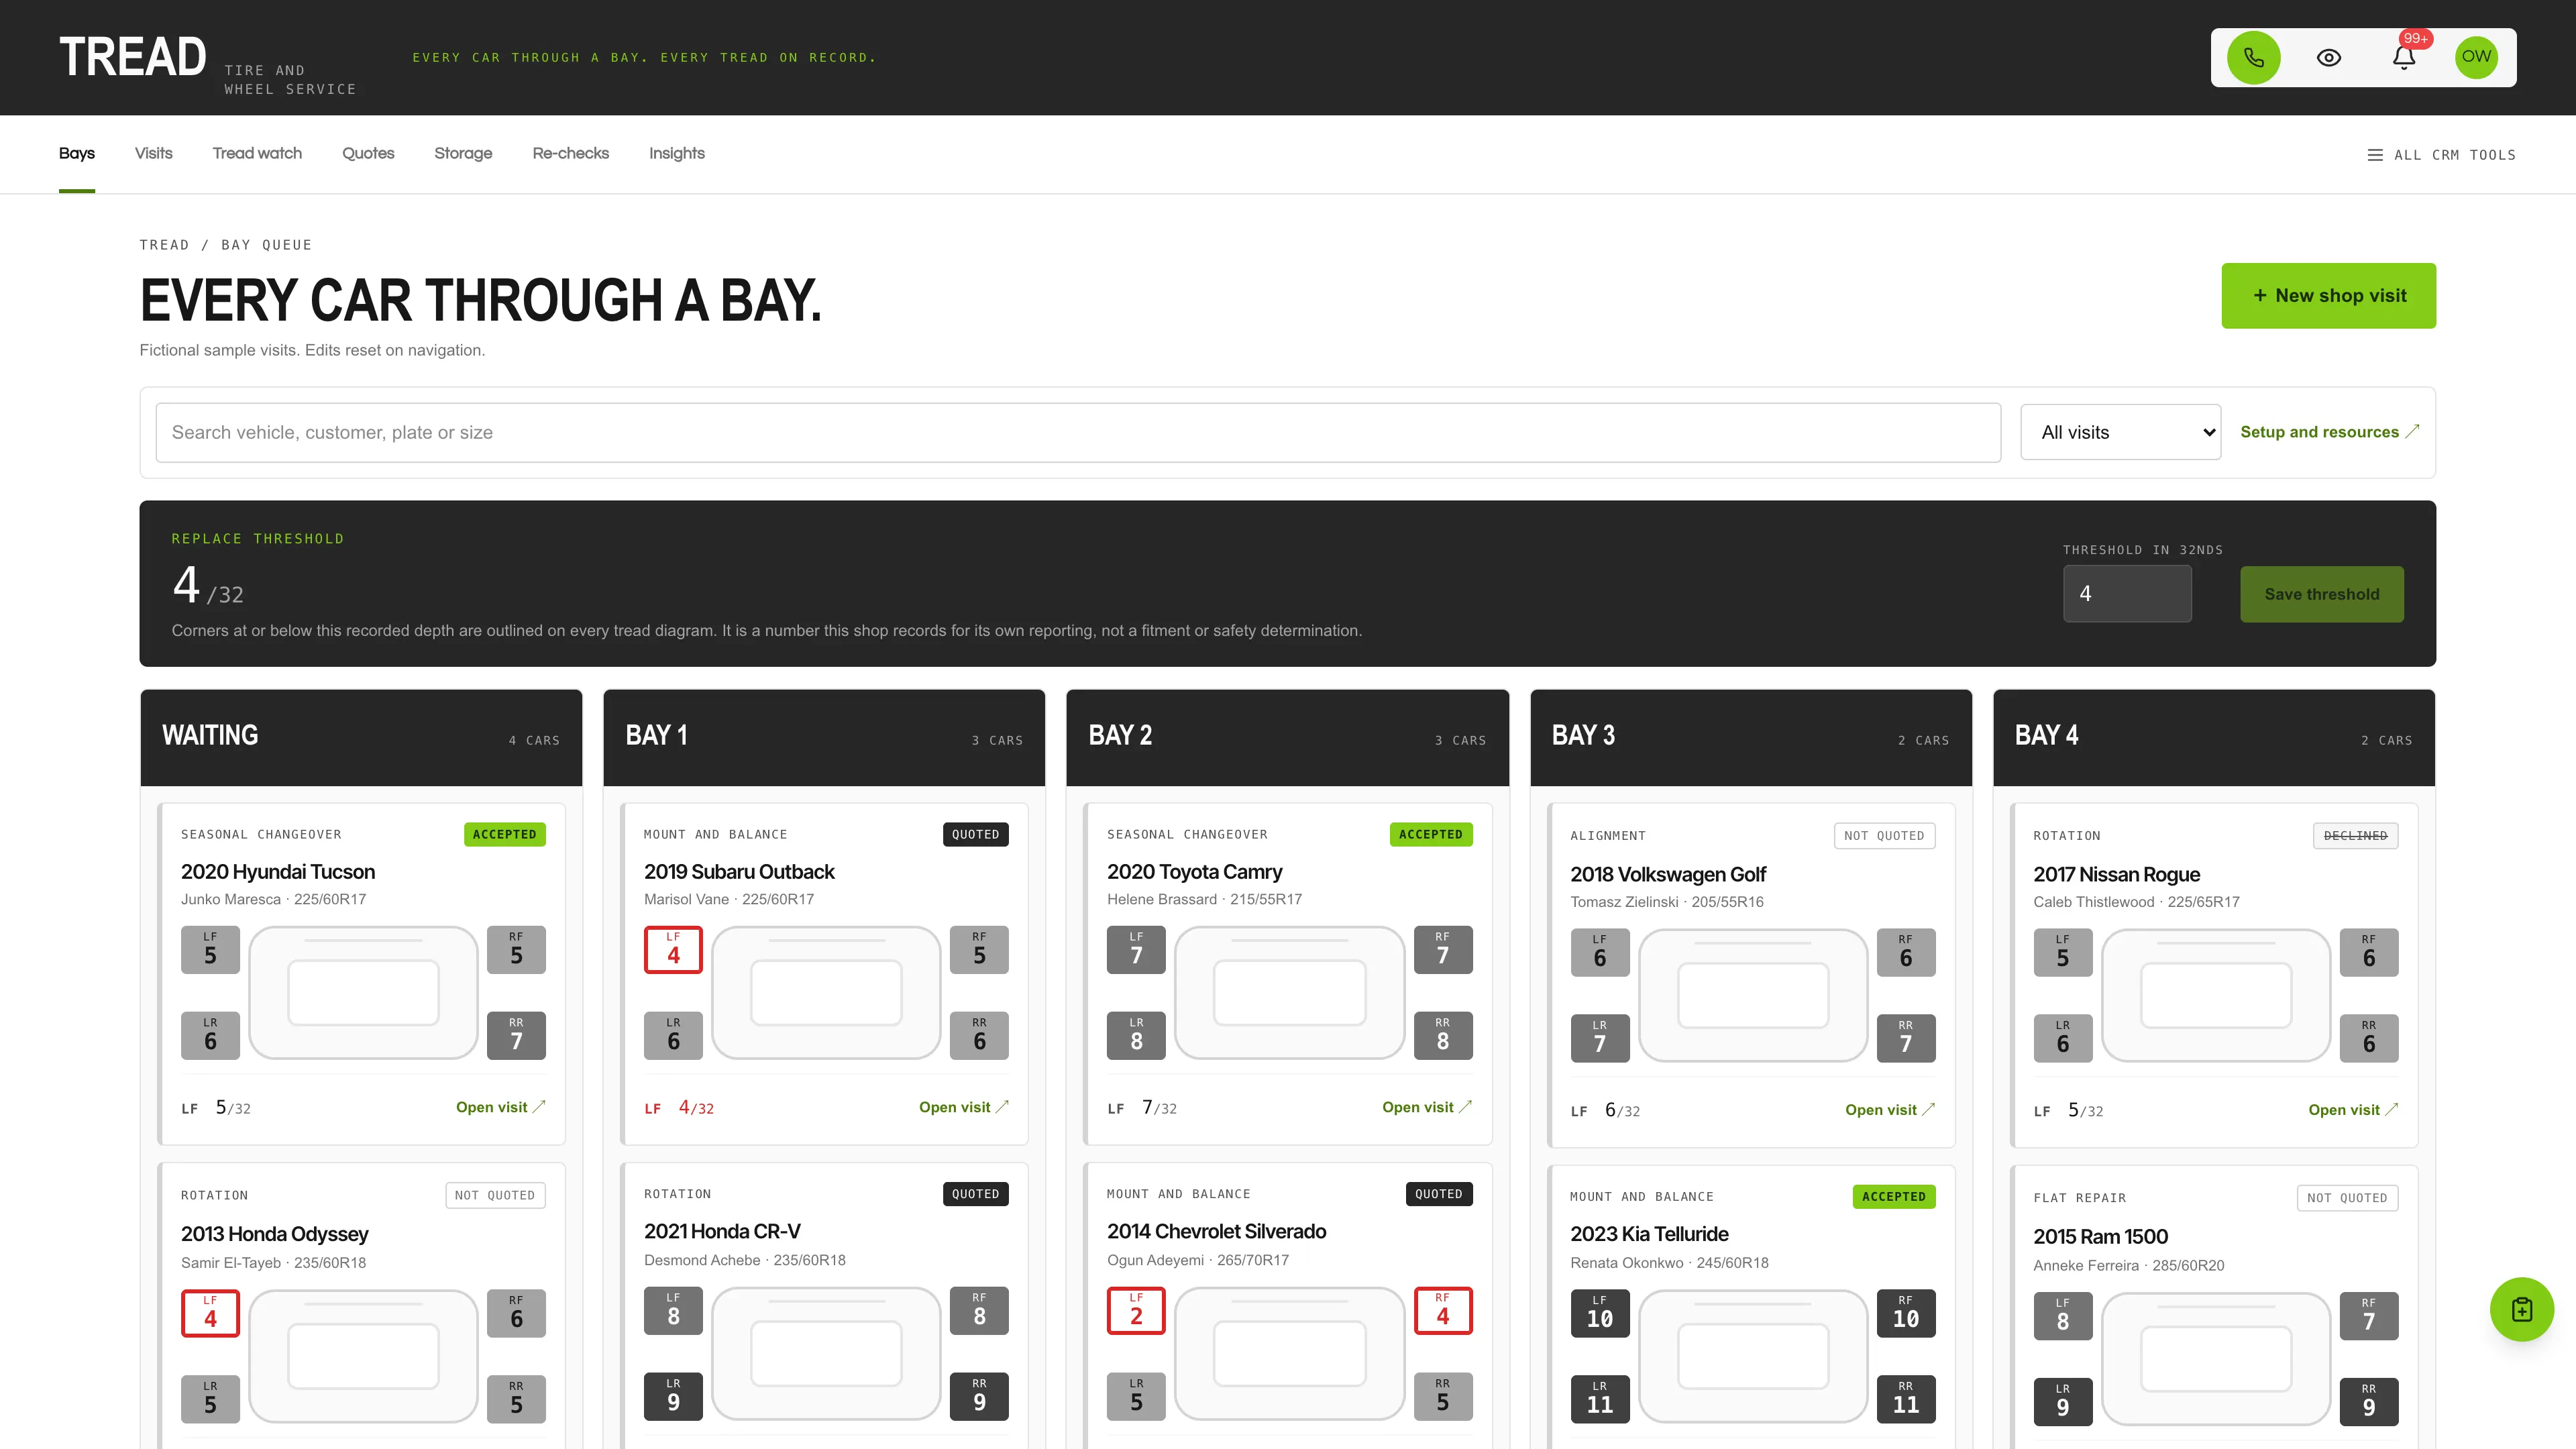The height and width of the screenshot is (1449, 2576).
Task: Click the floating green clipboard button
Action: pos(2521,1309)
